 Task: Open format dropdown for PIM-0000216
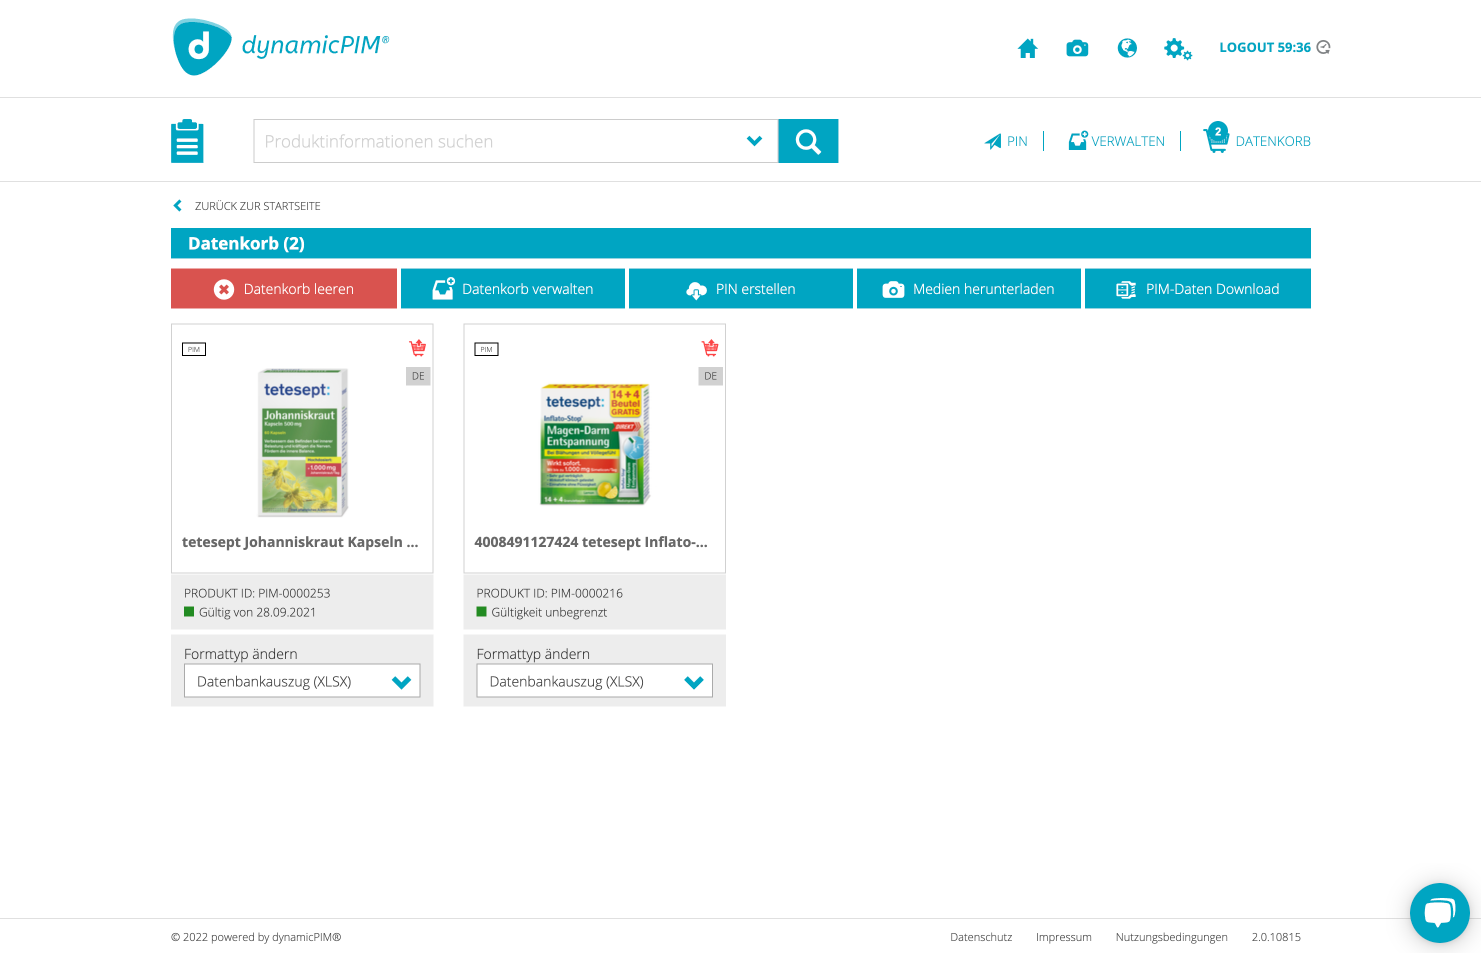[x=594, y=681]
